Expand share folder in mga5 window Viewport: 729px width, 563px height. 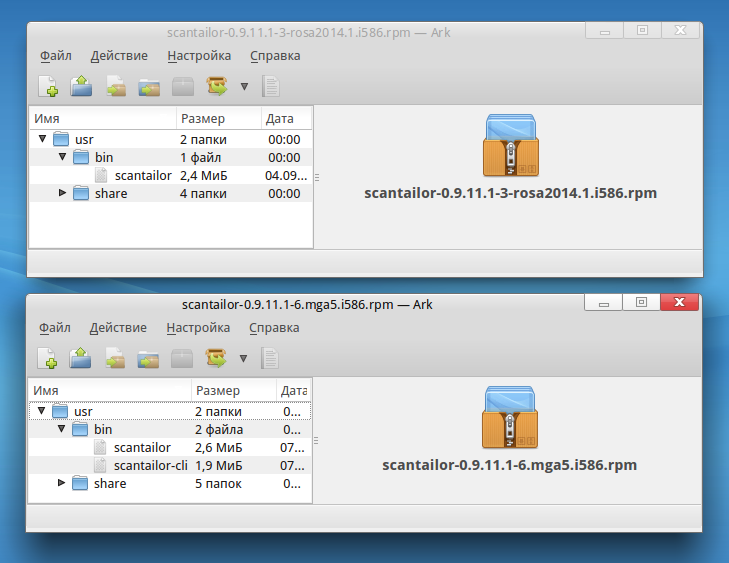click(61, 483)
